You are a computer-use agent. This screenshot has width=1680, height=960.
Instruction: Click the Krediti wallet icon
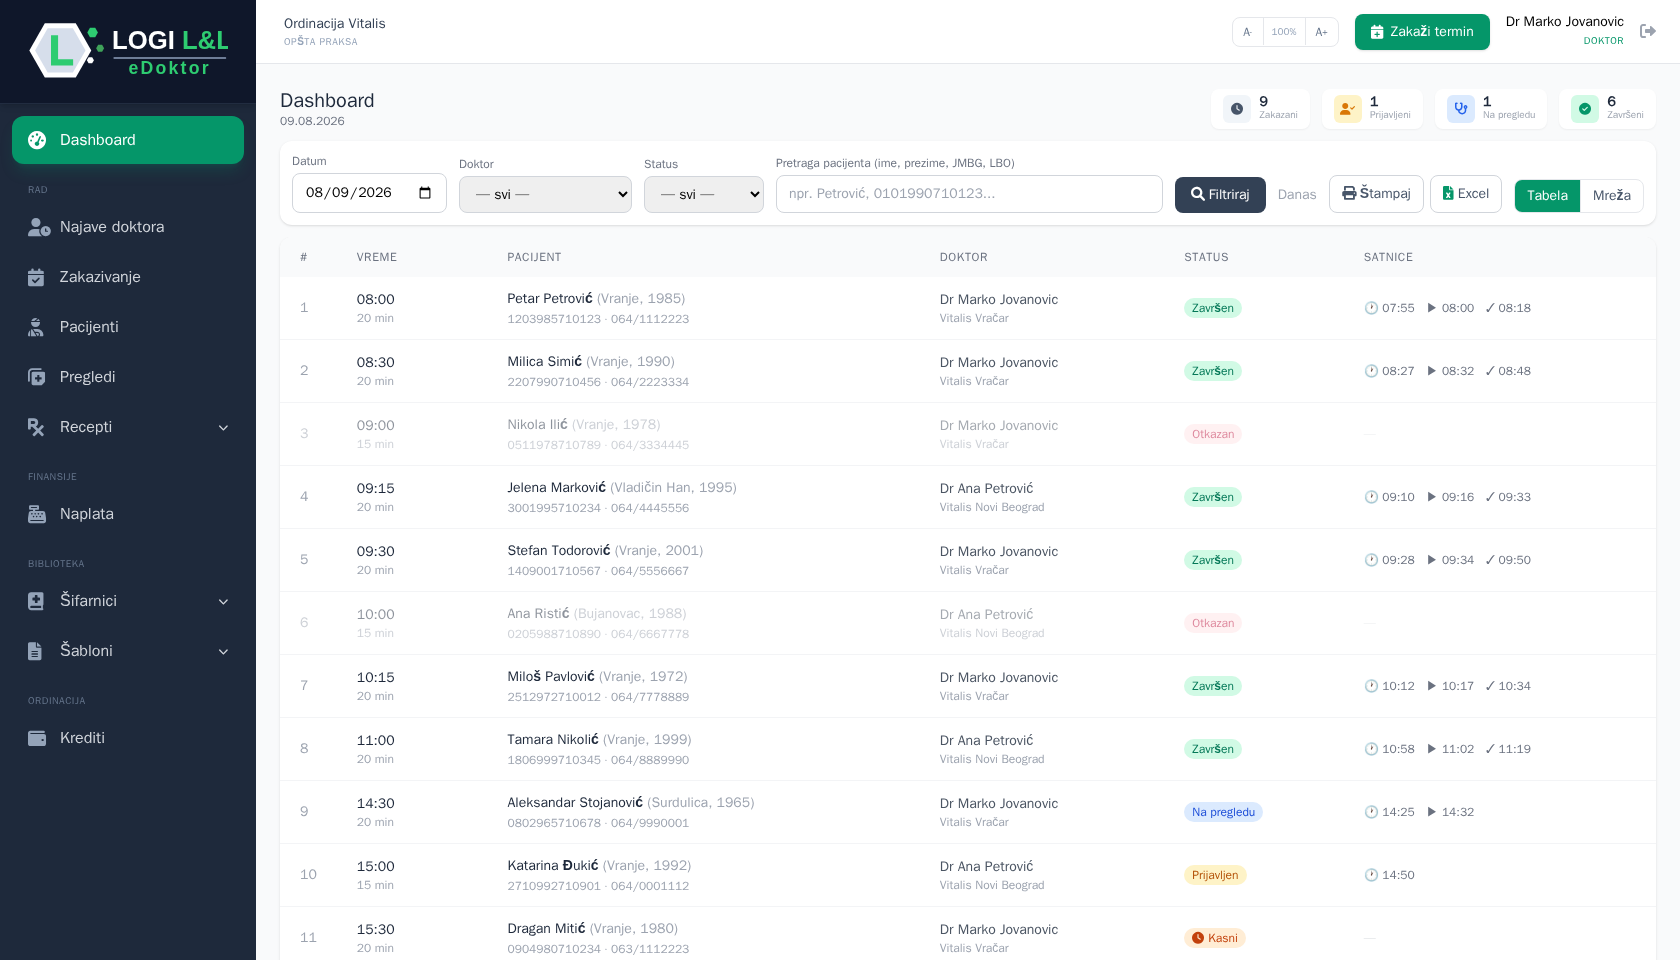[x=37, y=738]
